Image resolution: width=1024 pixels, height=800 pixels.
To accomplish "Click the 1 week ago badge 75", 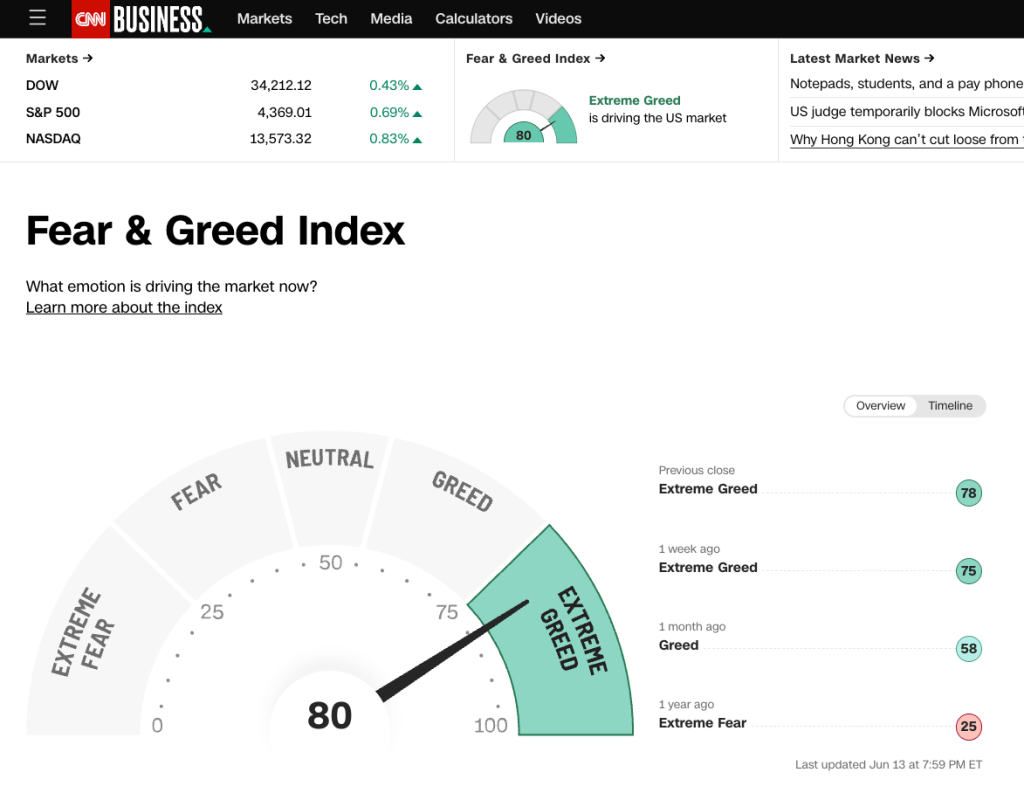I will pos(968,571).
